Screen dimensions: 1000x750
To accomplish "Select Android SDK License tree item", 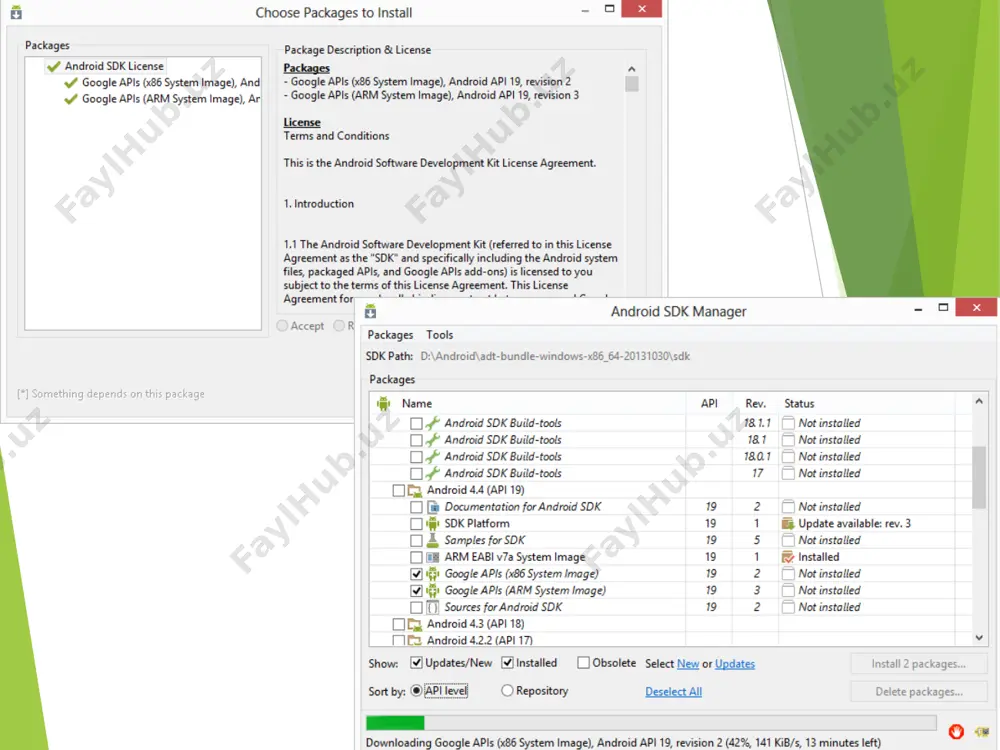I will (x=114, y=66).
